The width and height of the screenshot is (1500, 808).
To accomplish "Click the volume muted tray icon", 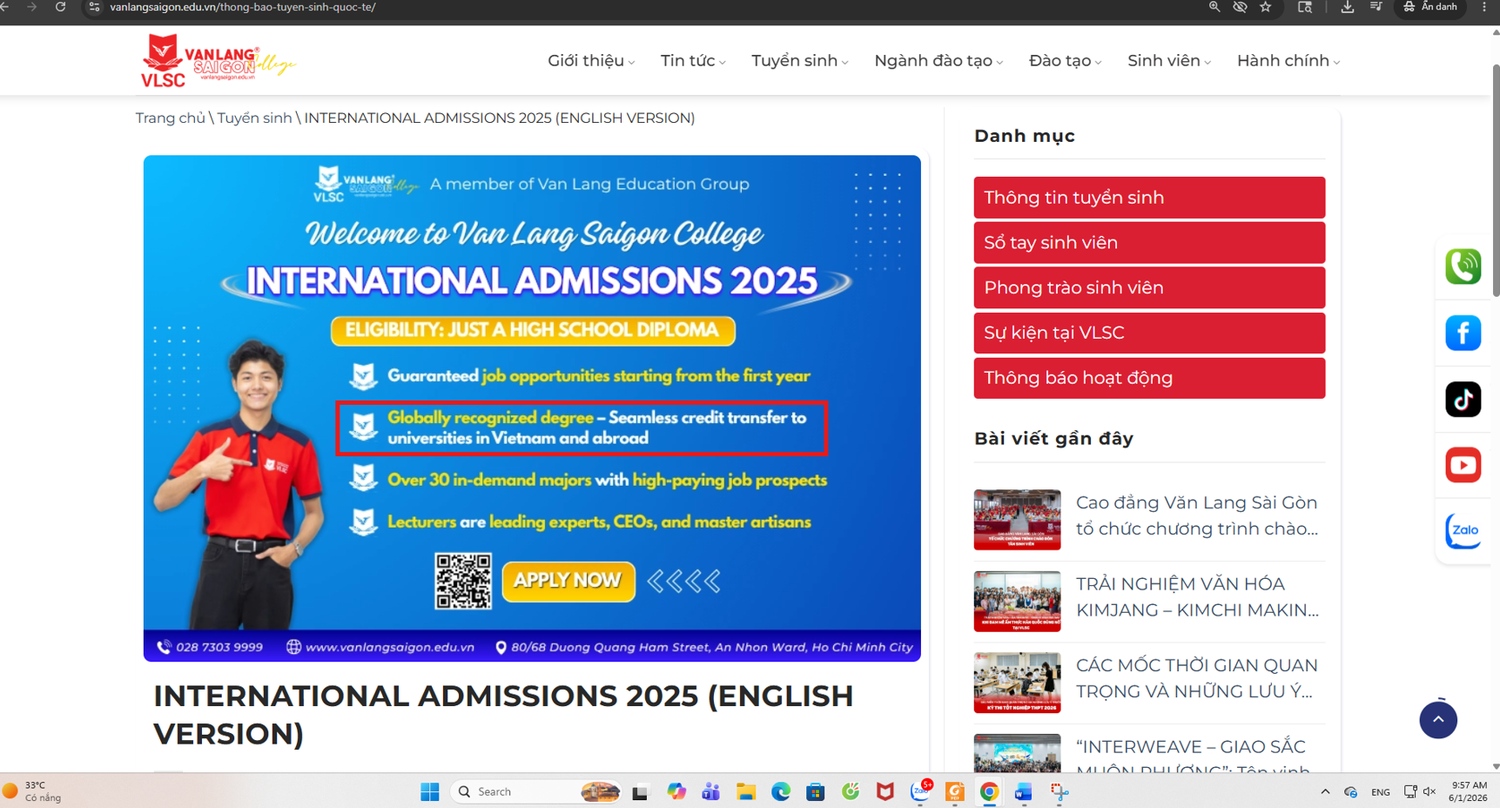I will coord(1429,792).
